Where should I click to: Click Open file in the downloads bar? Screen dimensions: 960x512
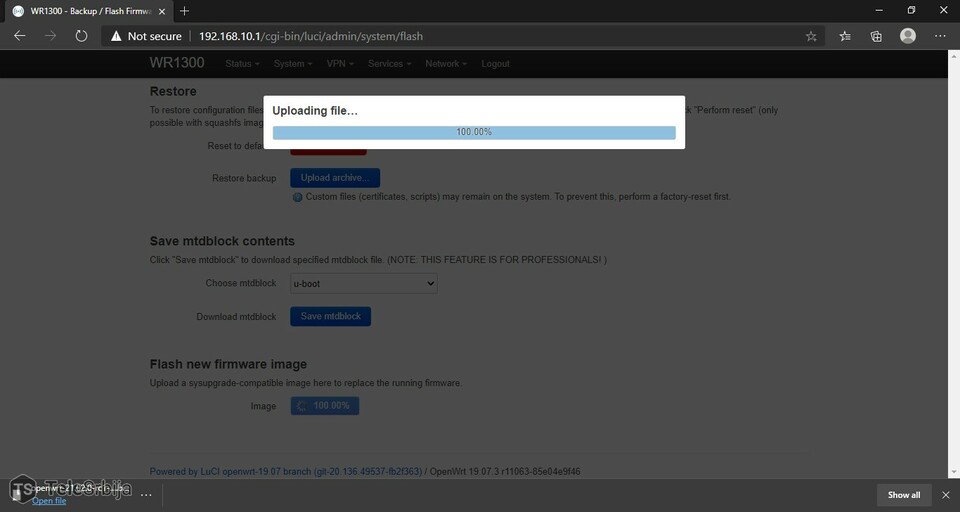pos(49,501)
